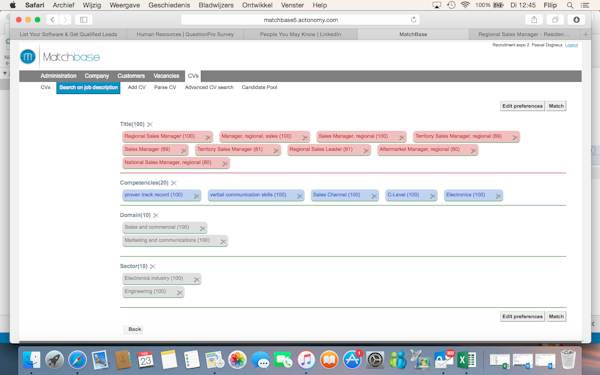
Task: Show Safari downloads
Action: click(x=576, y=20)
